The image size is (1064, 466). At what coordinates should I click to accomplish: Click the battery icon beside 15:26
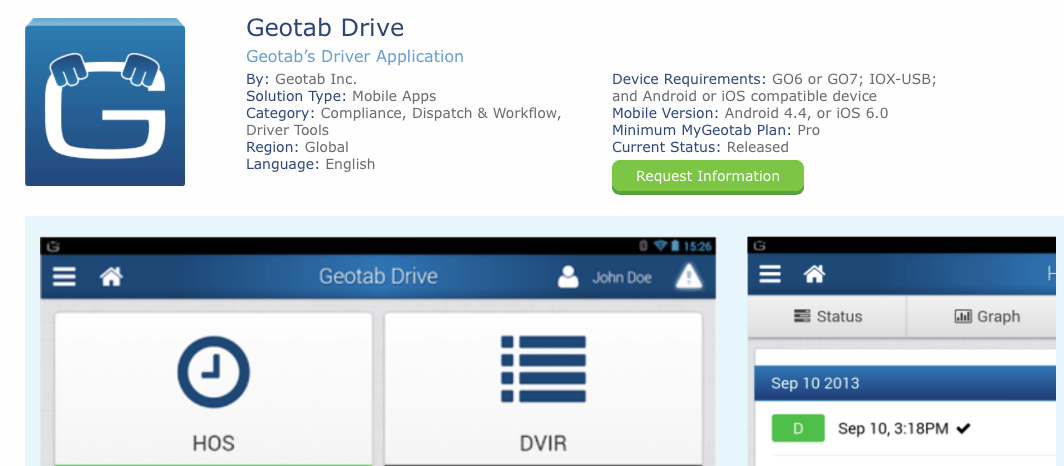pos(675,246)
